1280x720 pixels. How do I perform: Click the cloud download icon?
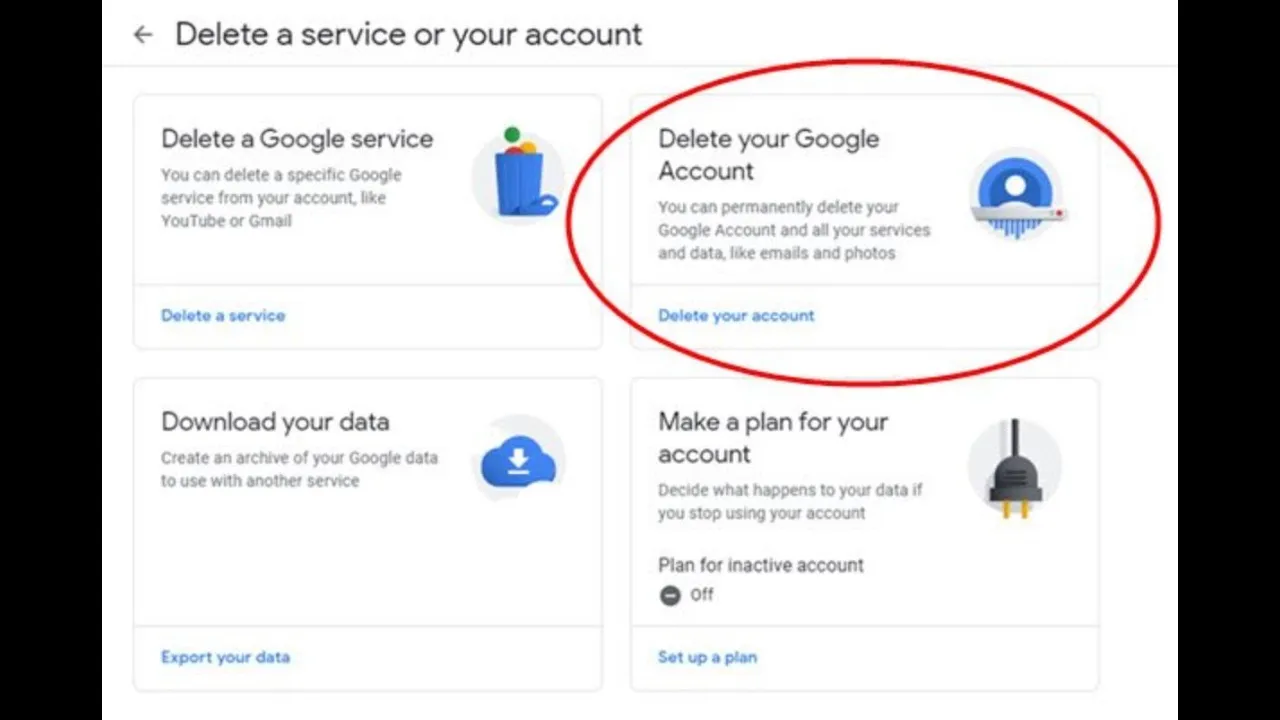[x=518, y=462]
